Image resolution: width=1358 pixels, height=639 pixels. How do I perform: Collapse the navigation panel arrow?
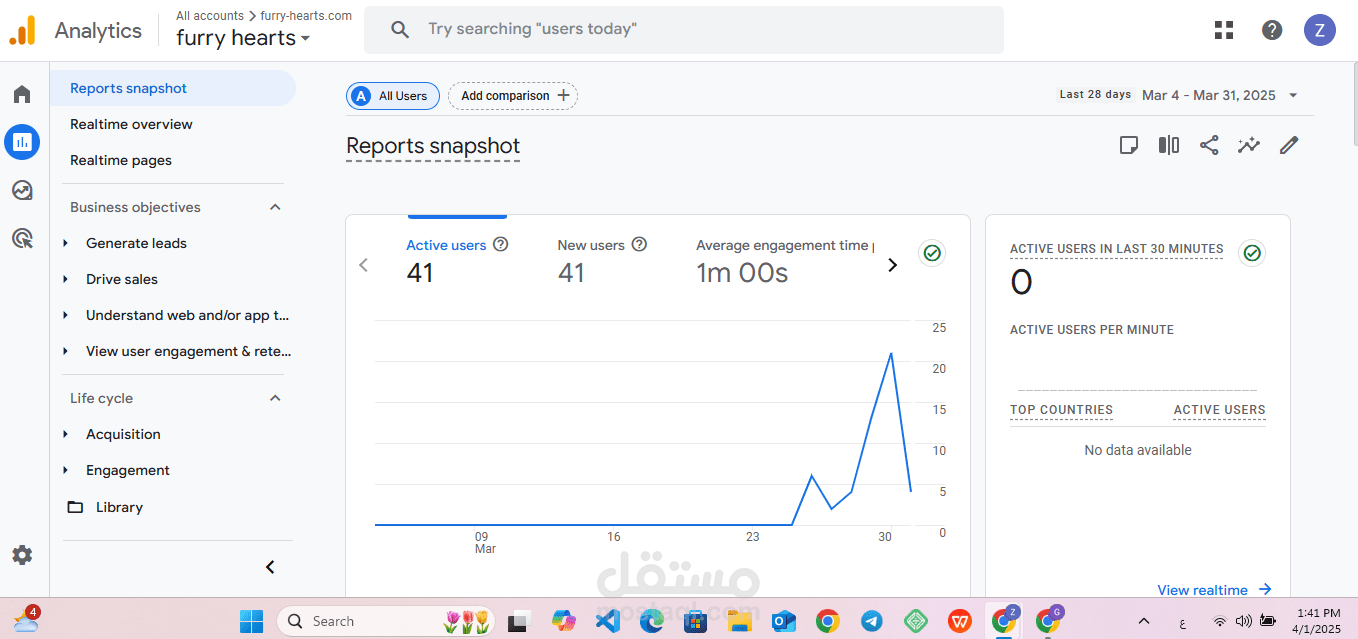pyautogui.click(x=270, y=567)
